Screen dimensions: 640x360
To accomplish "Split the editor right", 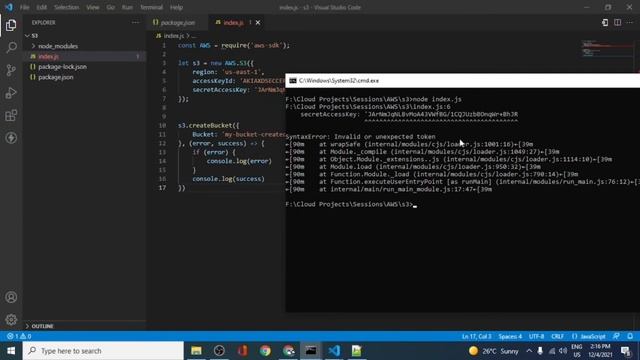I will 618,22.
